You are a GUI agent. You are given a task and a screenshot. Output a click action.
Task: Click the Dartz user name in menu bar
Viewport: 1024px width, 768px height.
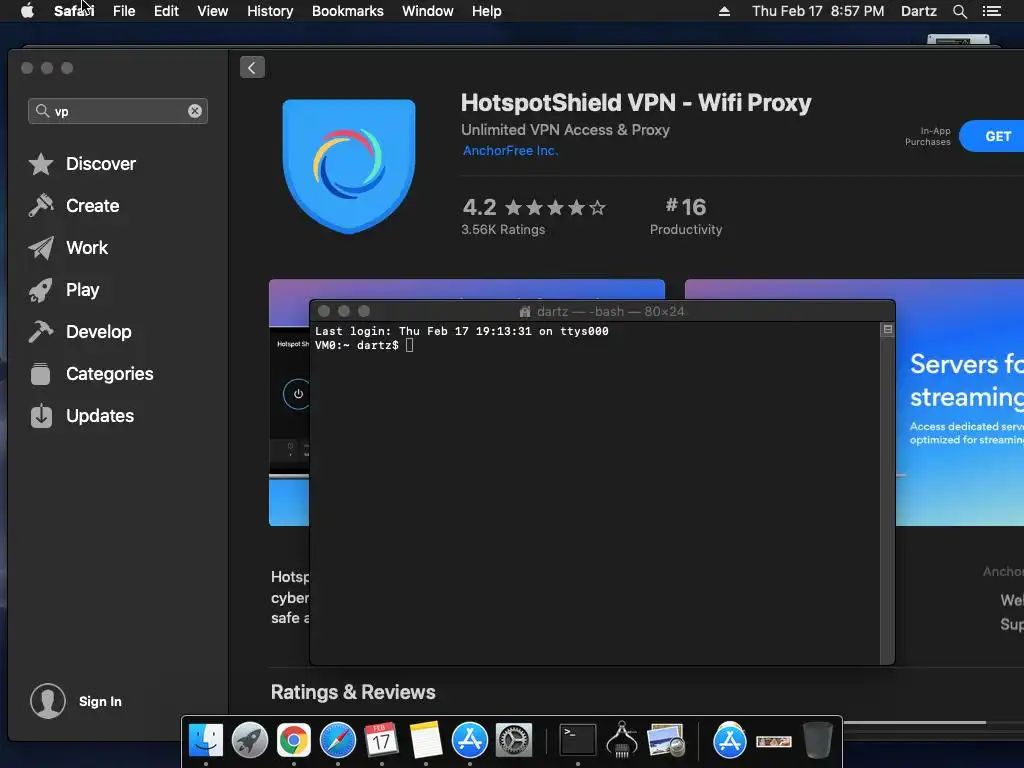[918, 11]
